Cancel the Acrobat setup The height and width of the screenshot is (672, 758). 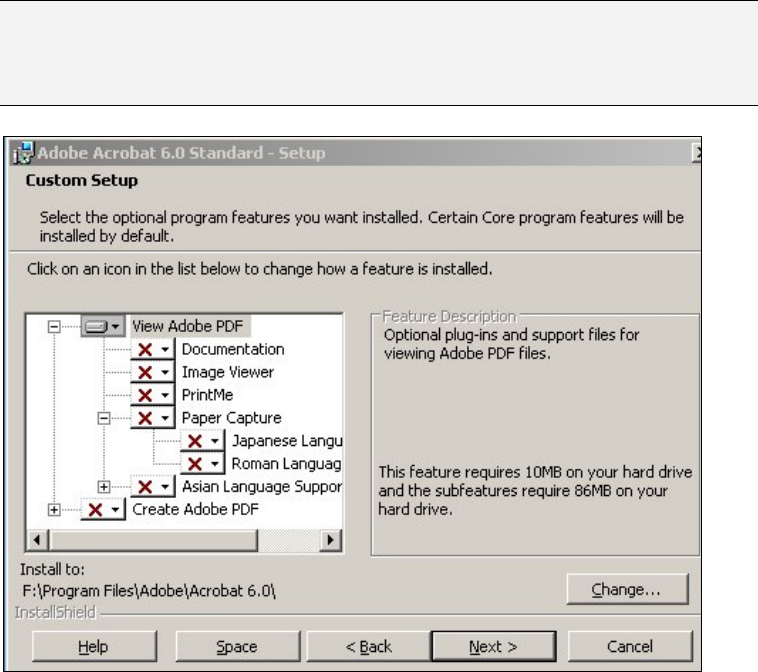click(x=630, y=646)
